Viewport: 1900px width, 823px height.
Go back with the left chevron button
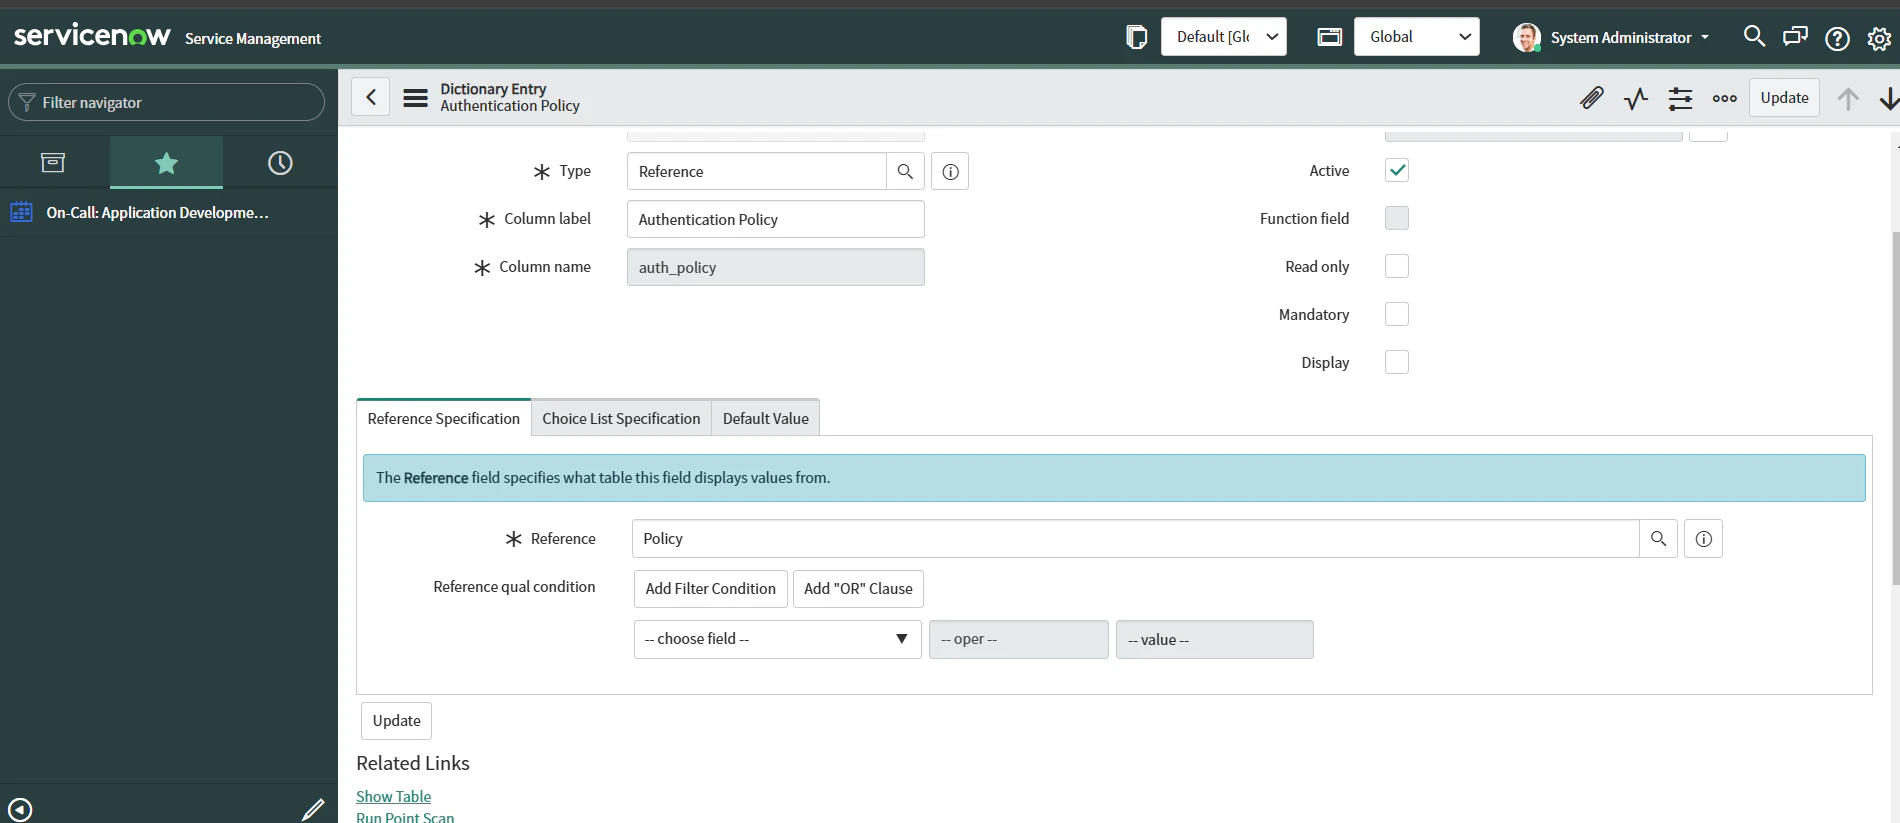[370, 97]
